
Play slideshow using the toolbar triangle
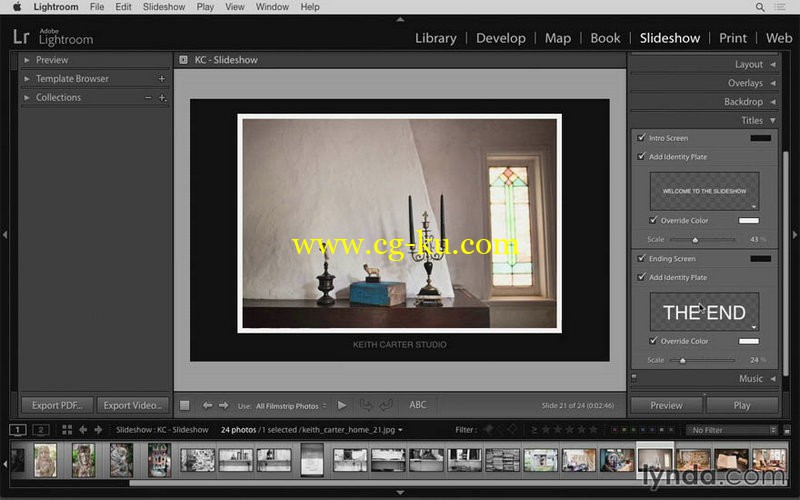342,405
